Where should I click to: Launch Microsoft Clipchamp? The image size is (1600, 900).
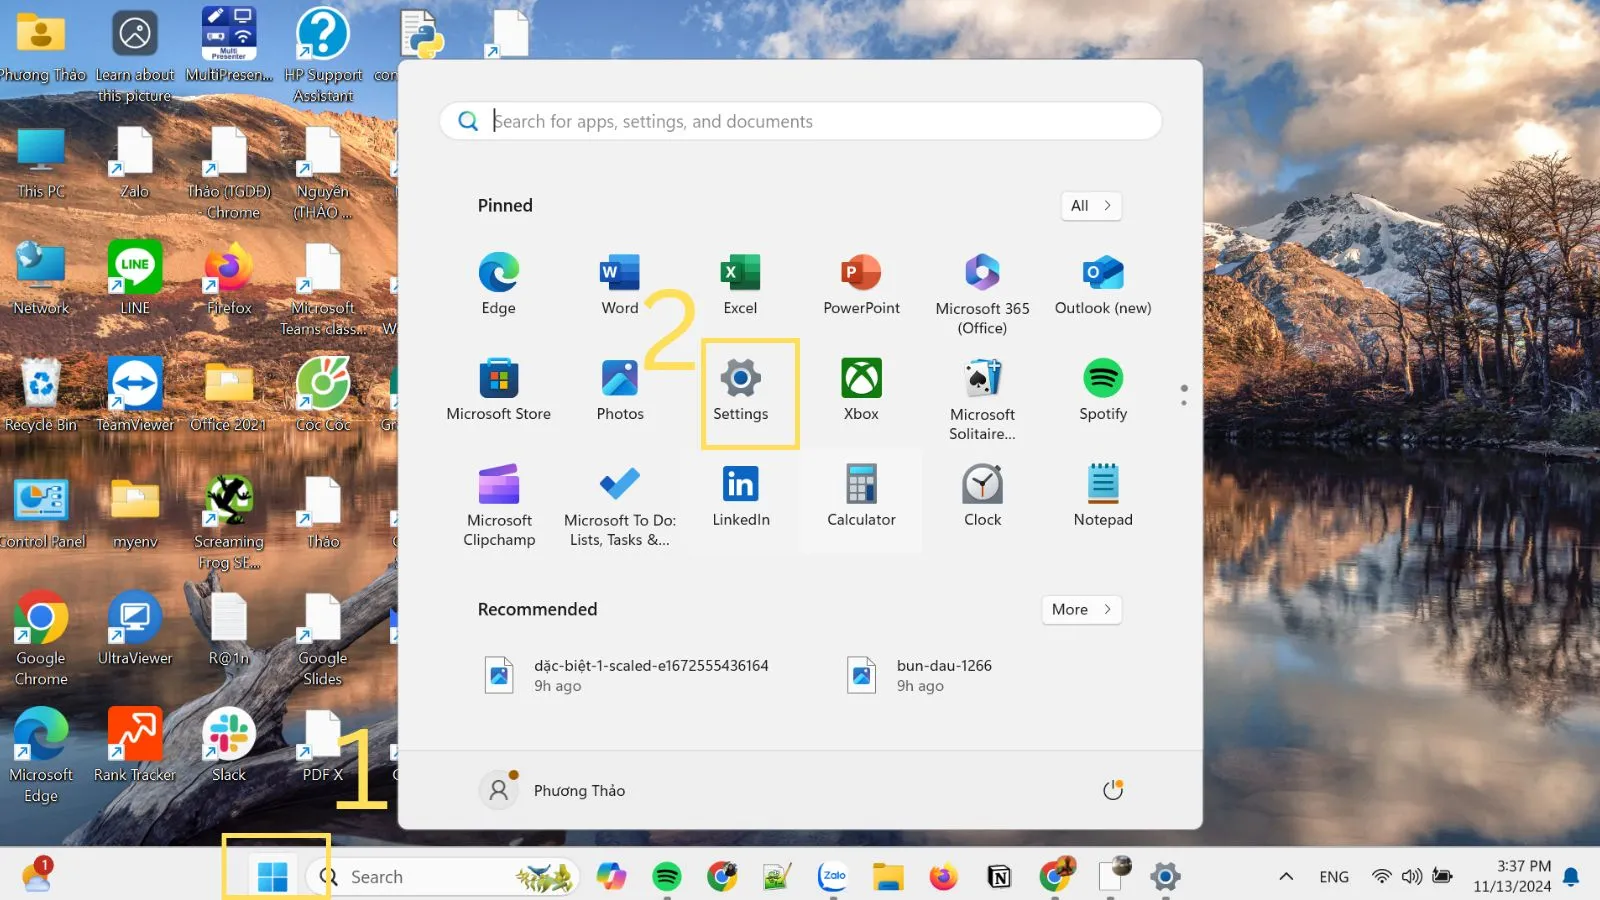[499, 495]
